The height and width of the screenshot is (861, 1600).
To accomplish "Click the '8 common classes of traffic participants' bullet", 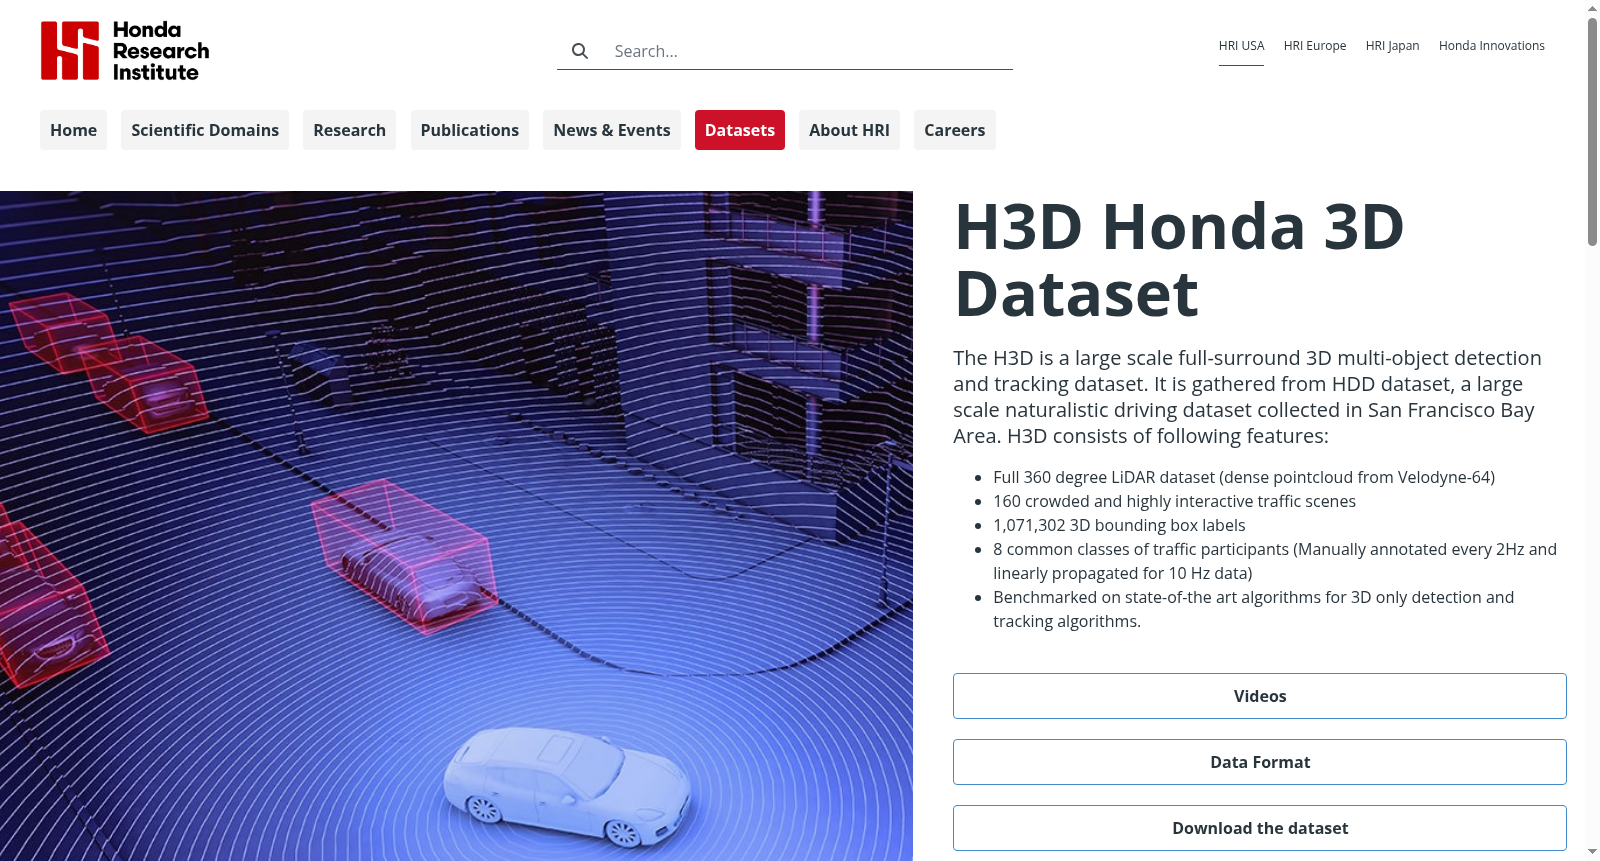I will click(x=1275, y=561).
